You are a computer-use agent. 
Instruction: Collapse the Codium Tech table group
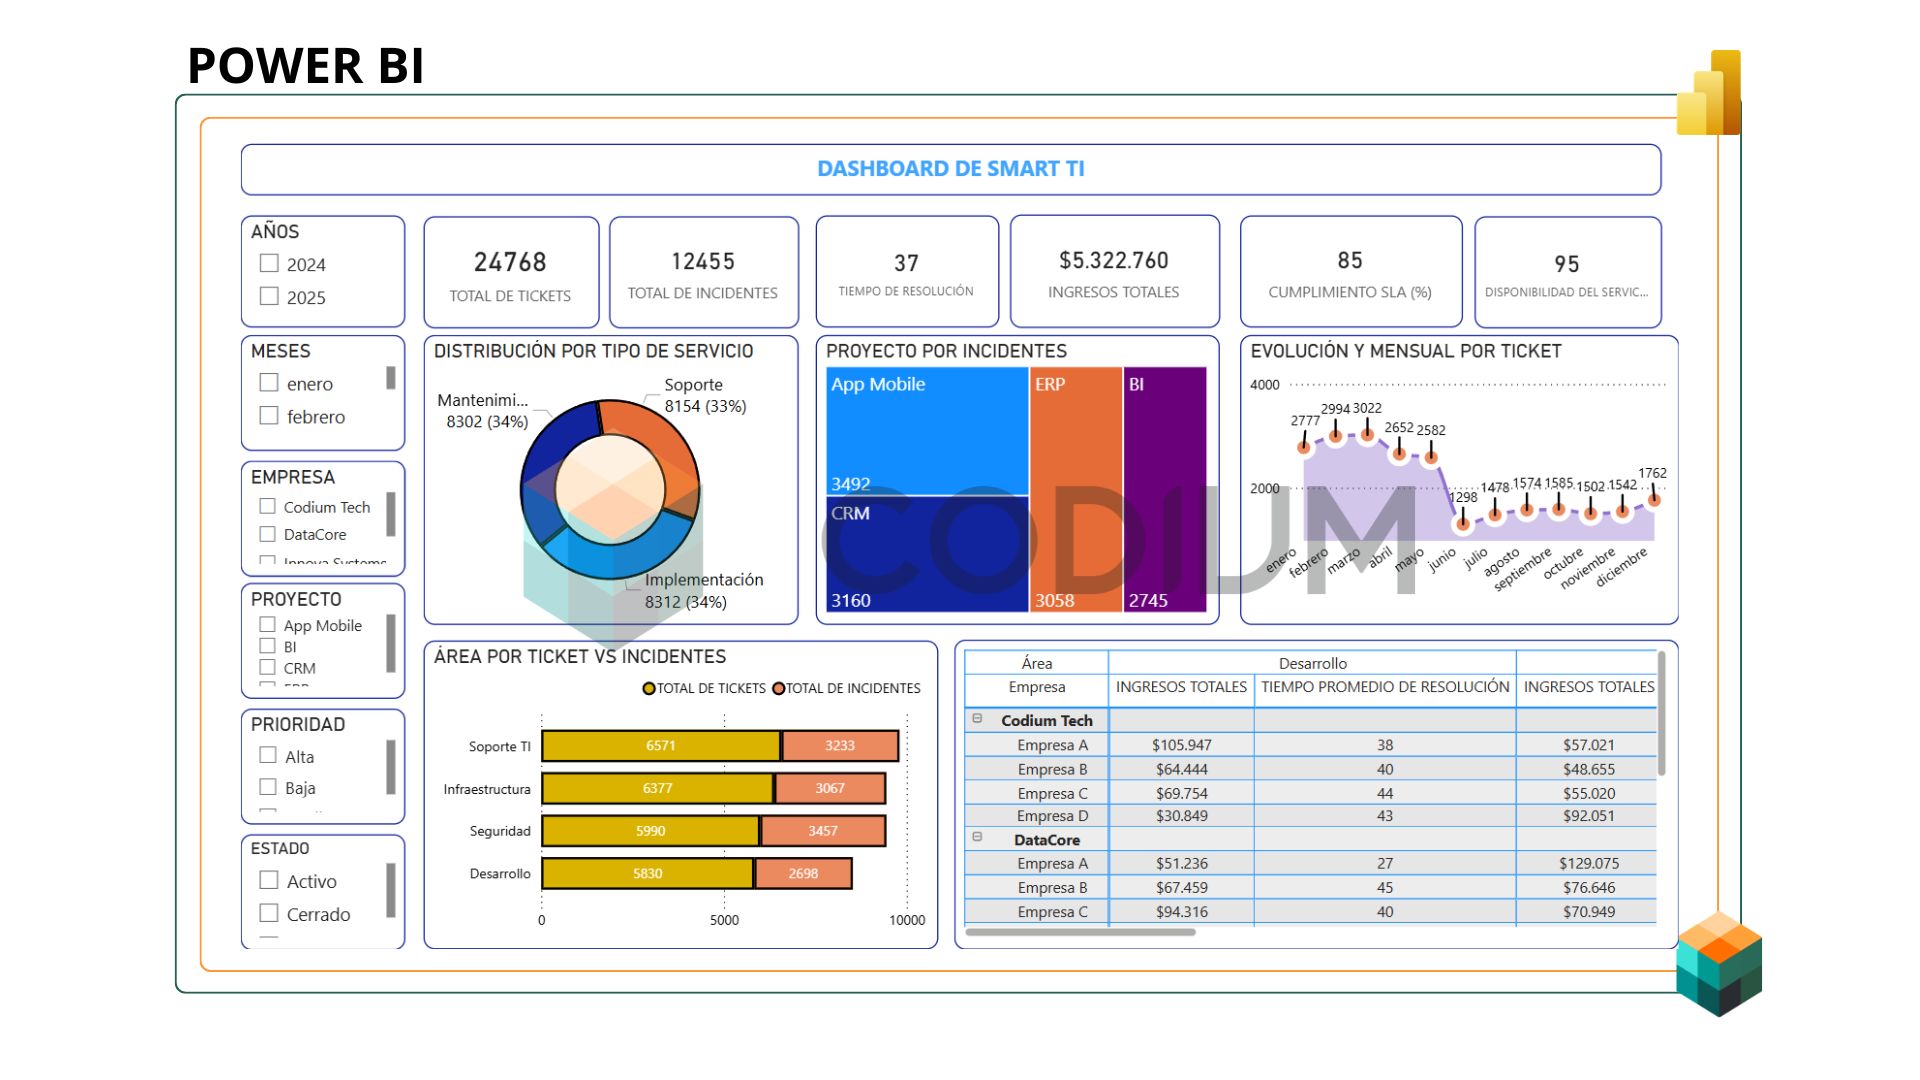click(x=978, y=719)
